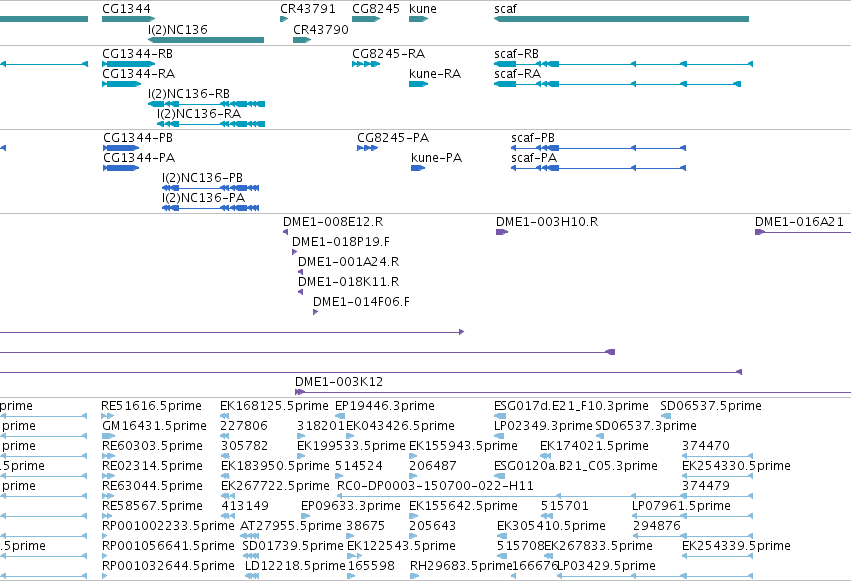Click the CG8245 gene label
The width and height of the screenshot is (851, 581).
(x=376, y=9)
